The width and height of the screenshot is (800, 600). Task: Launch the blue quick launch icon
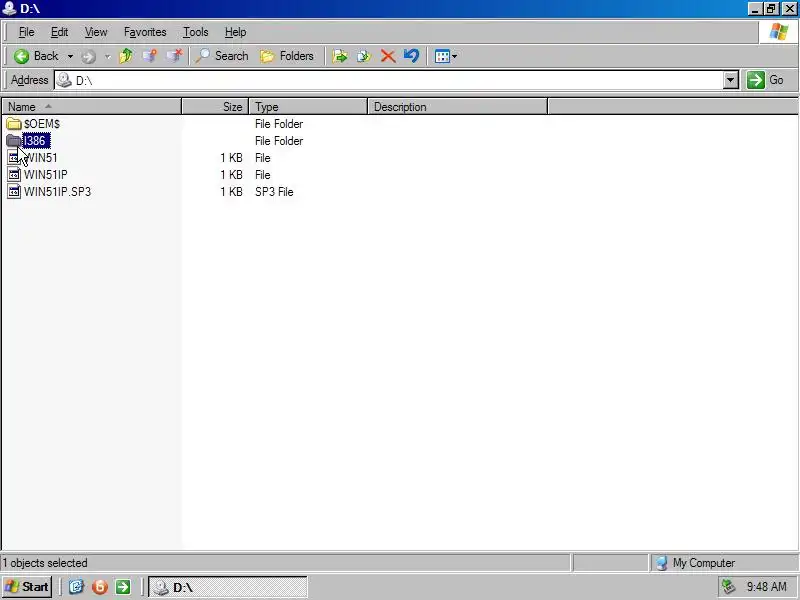click(x=76, y=587)
